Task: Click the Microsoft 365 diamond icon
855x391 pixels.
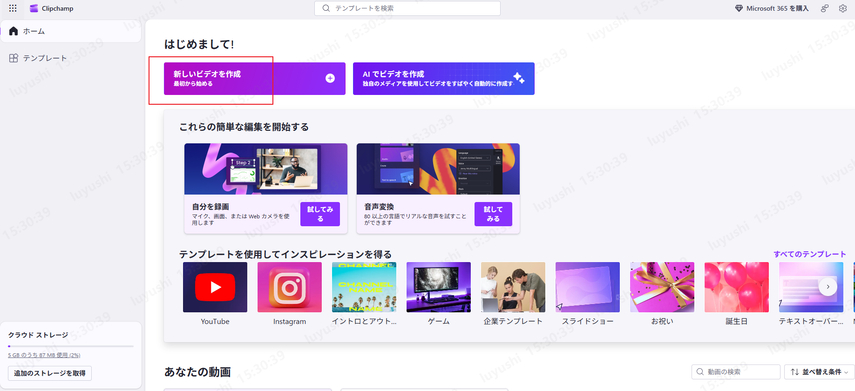Action: click(739, 8)
